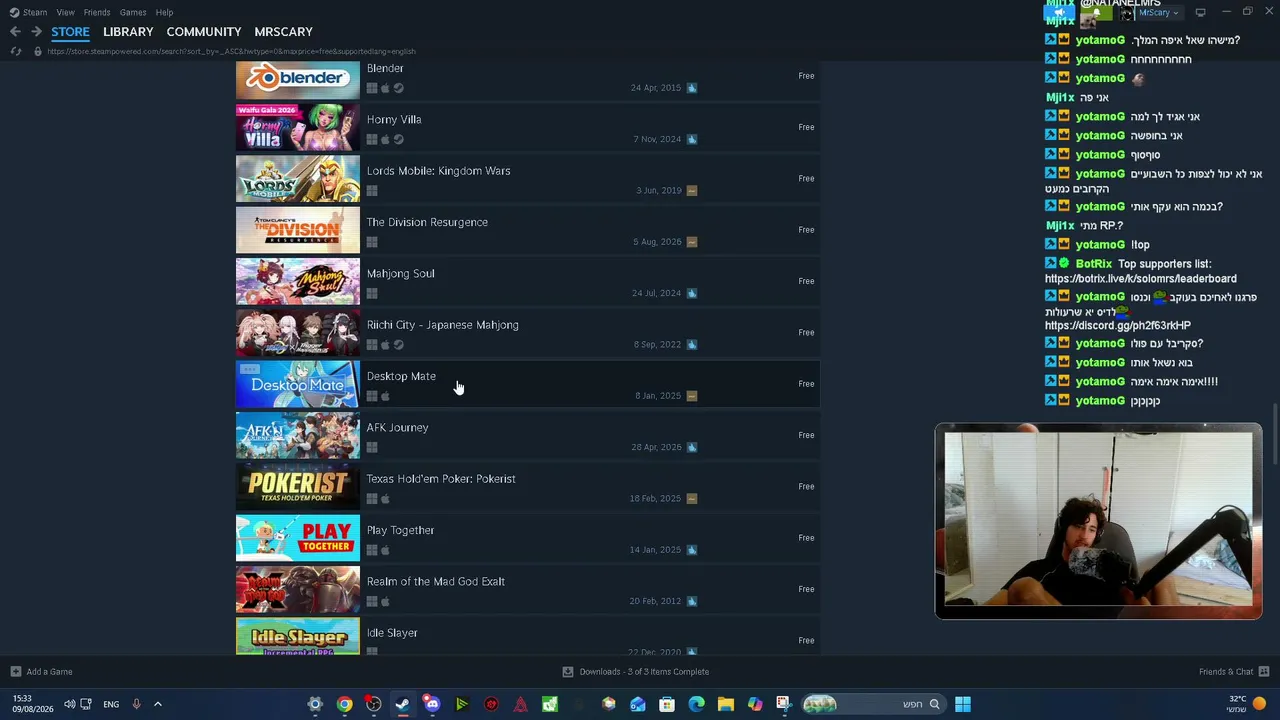This screenshot has height=720, width=1280.
Task: Open File Explorer from the taskbar
Action: point(725,704)
